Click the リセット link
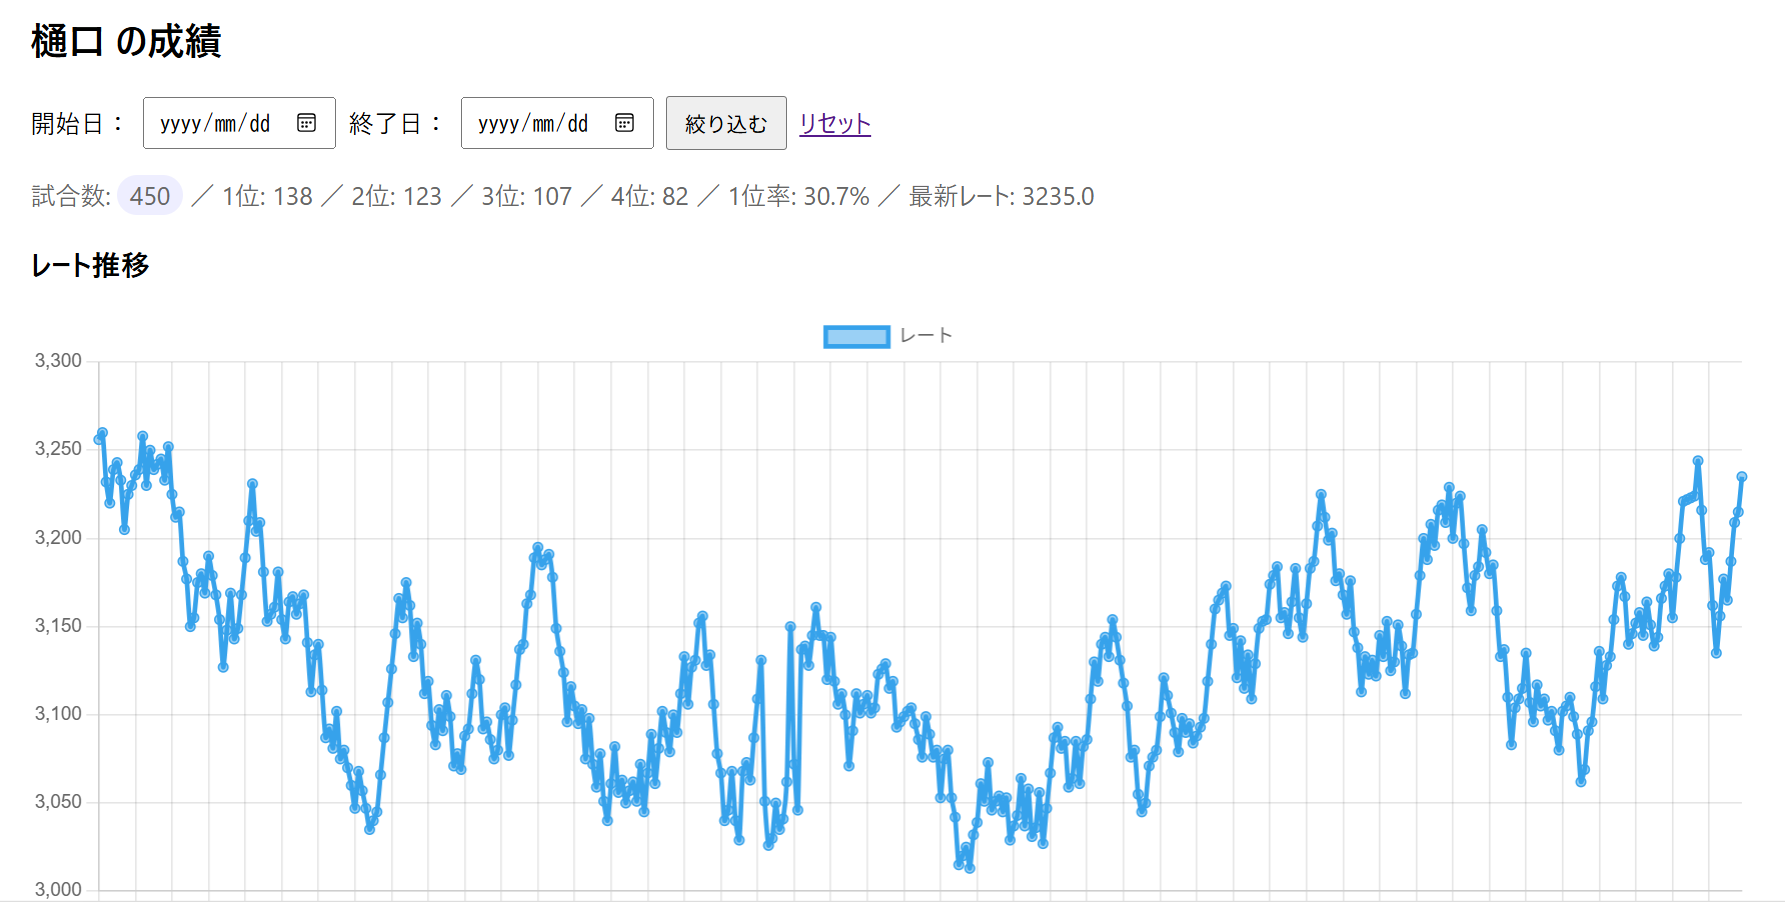The image size is (1785, 902). (834, 123)
